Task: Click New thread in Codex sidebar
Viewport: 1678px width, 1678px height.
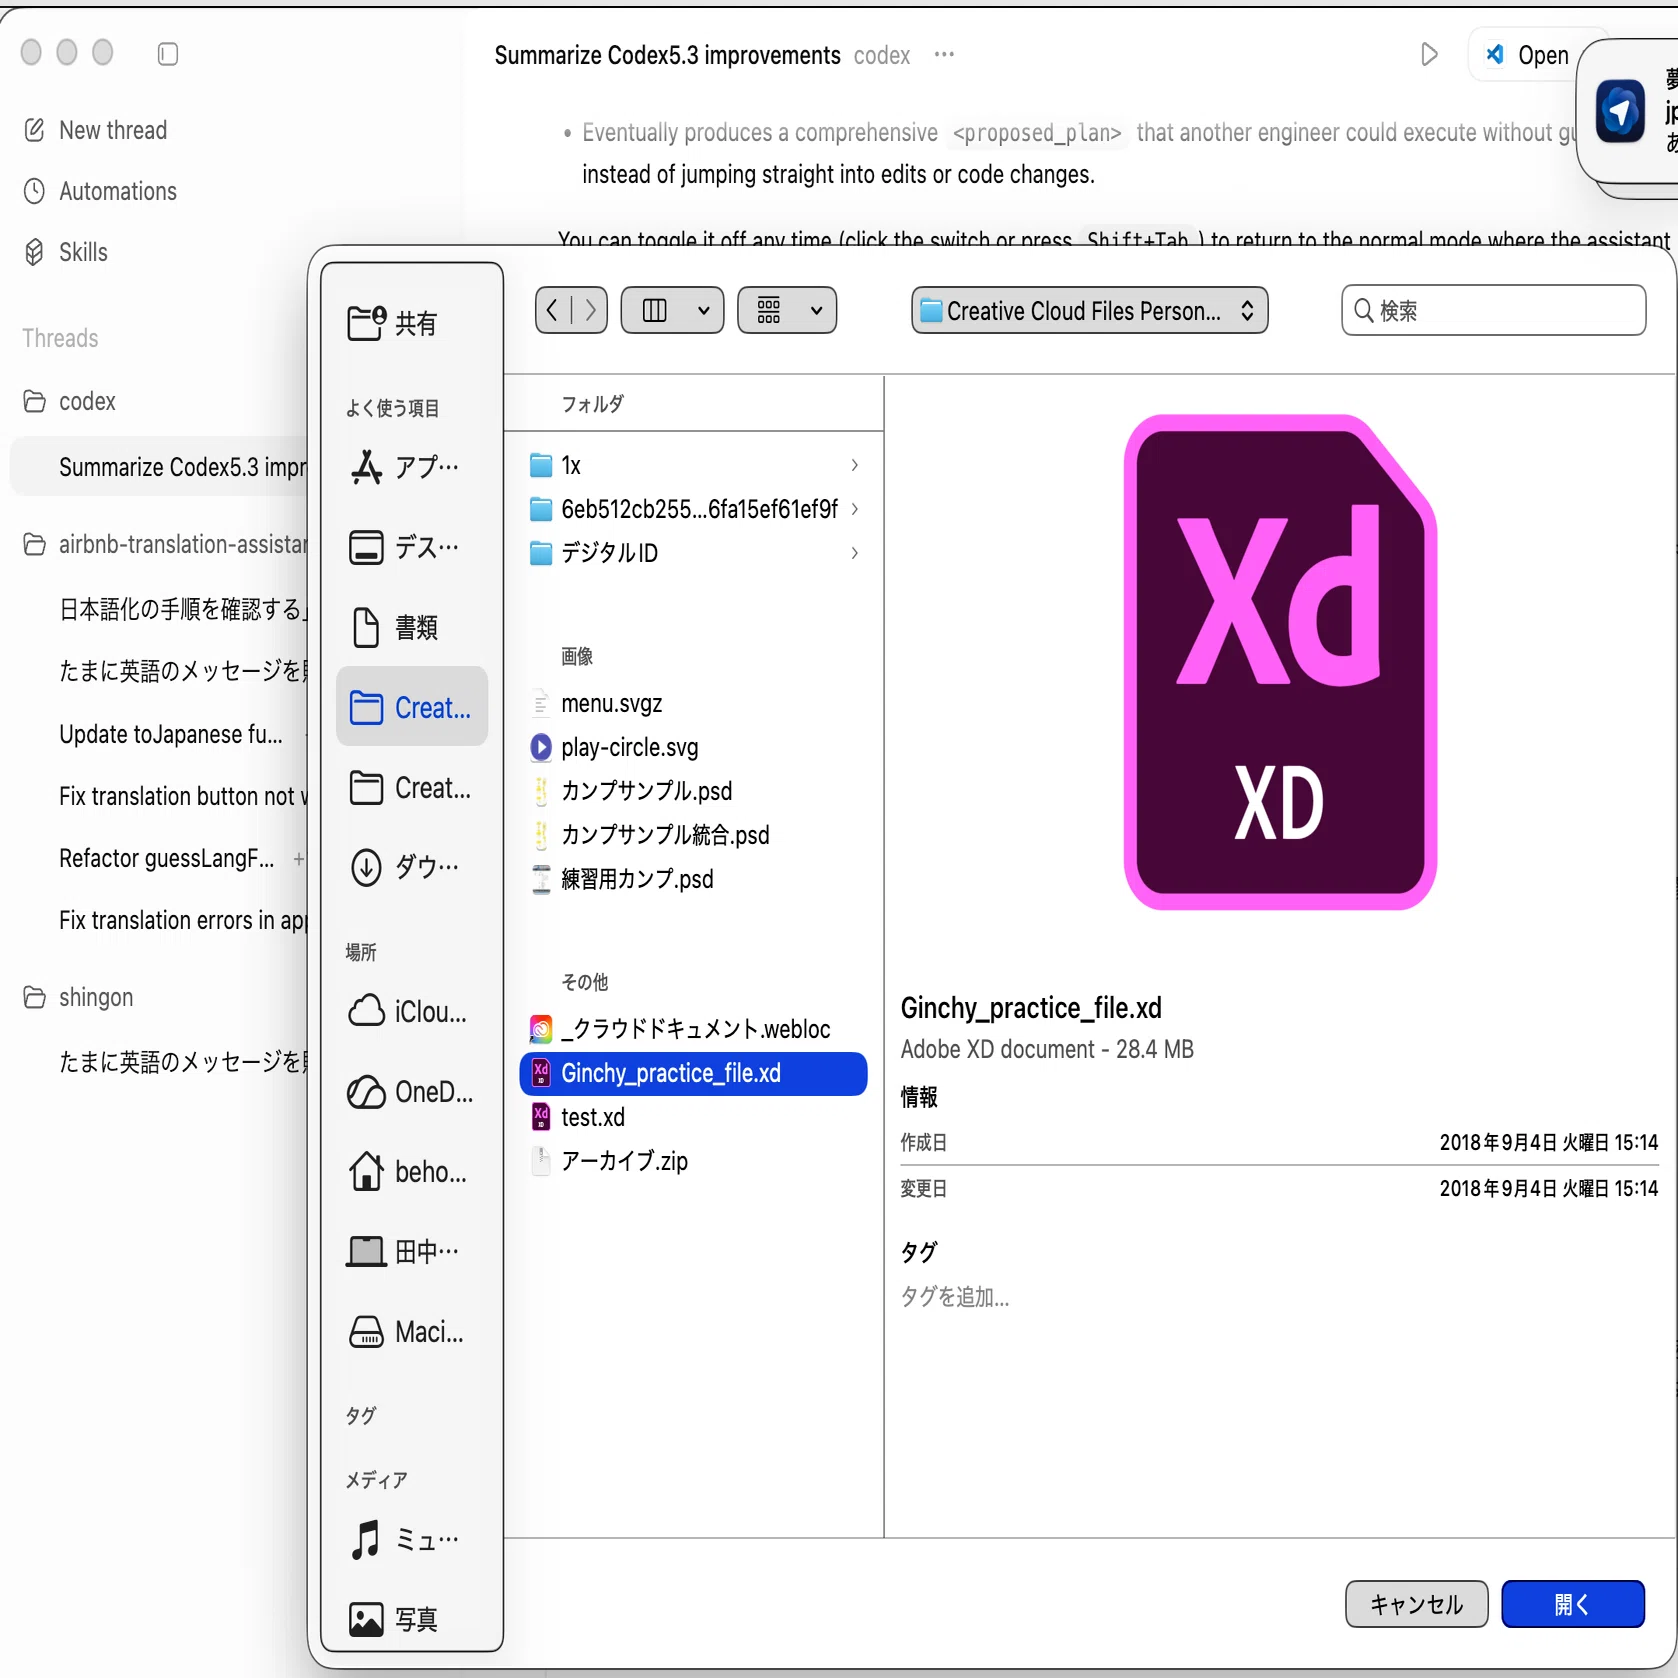Action: point(113,130)
